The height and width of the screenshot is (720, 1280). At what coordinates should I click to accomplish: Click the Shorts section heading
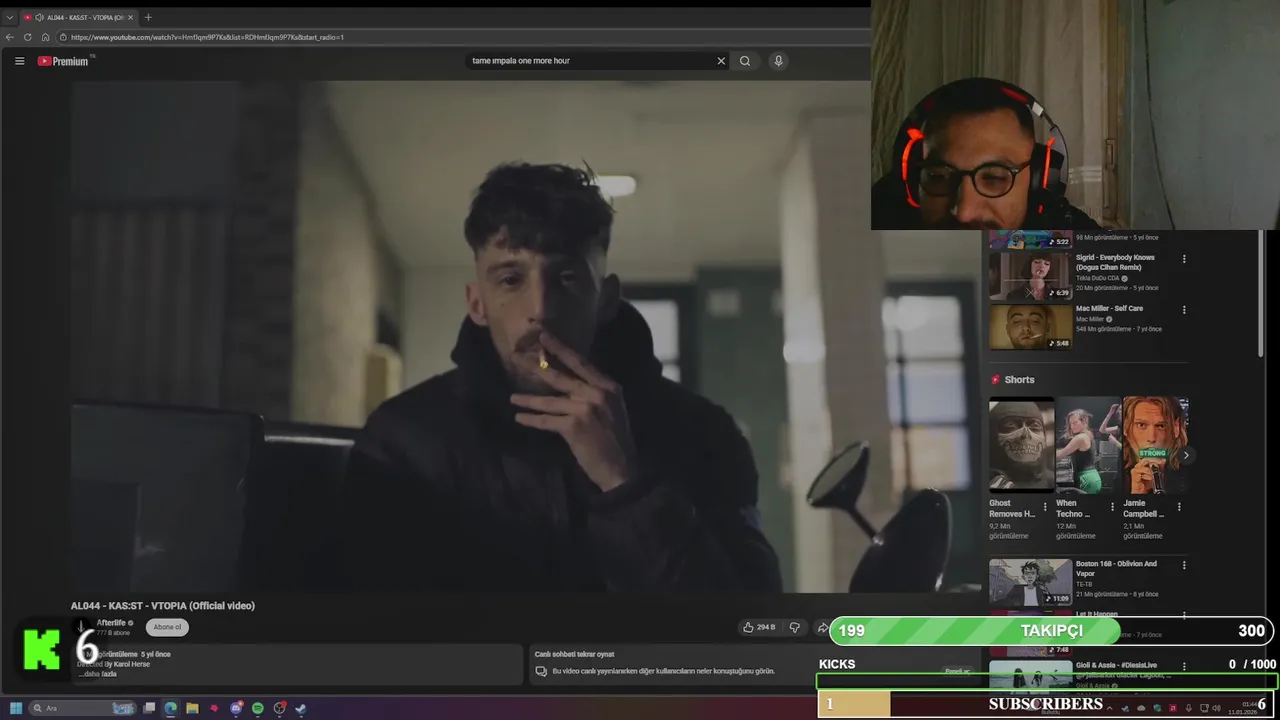[x=1019, y=380]
